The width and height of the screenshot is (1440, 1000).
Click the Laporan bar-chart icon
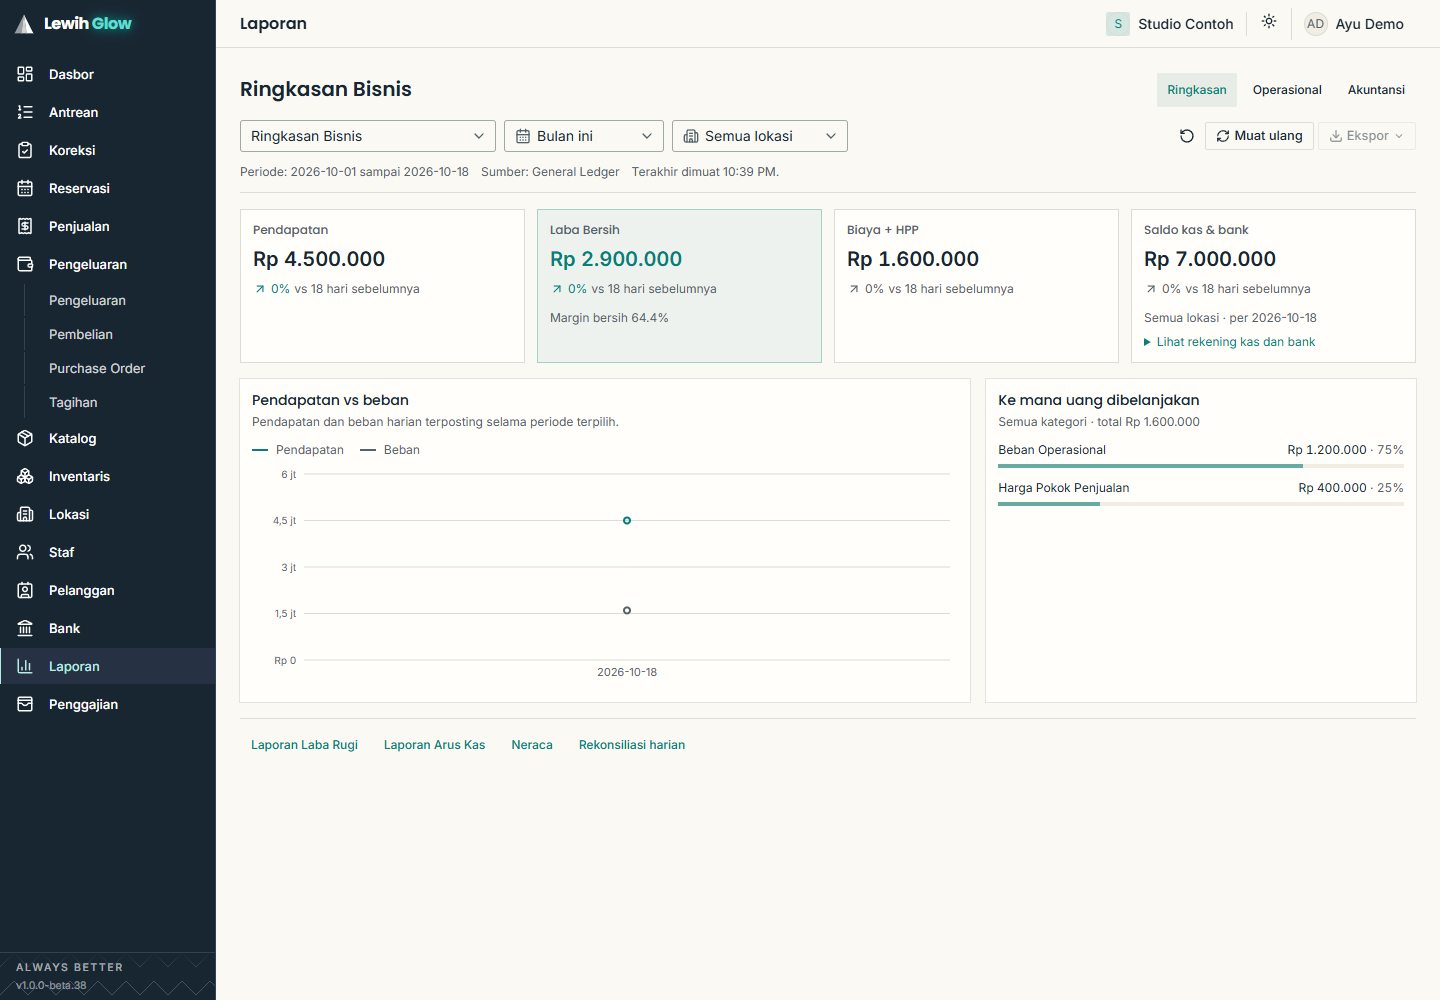25,666
